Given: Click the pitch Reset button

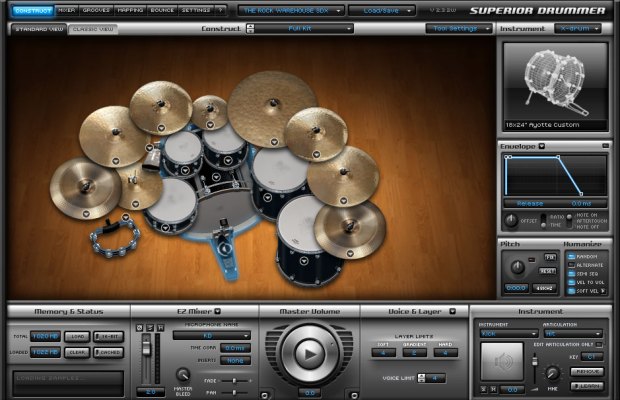Looking at the screenshot, I should [548, 271].
